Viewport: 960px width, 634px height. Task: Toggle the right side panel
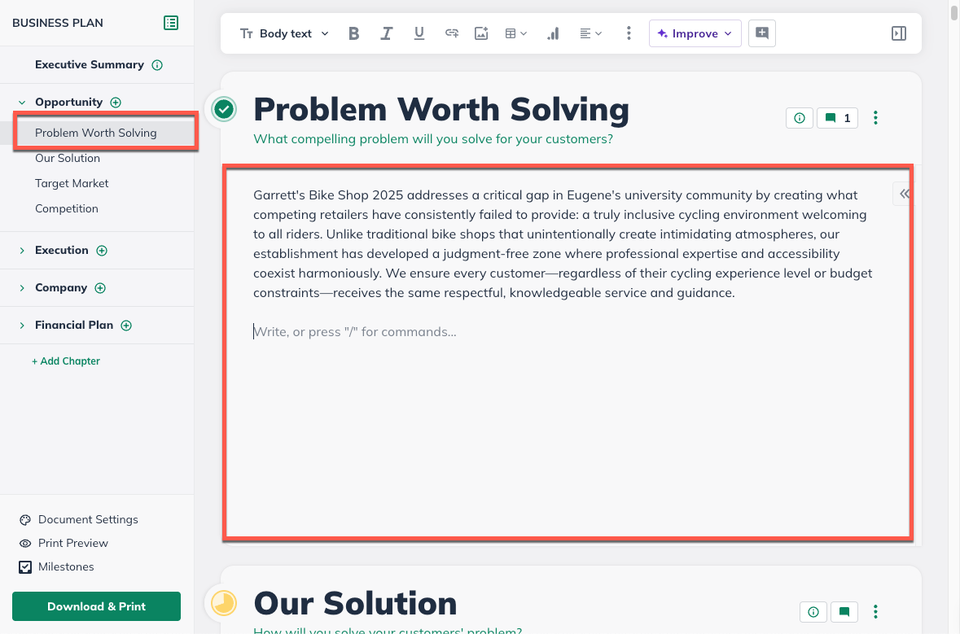click(x=899, y=34)
